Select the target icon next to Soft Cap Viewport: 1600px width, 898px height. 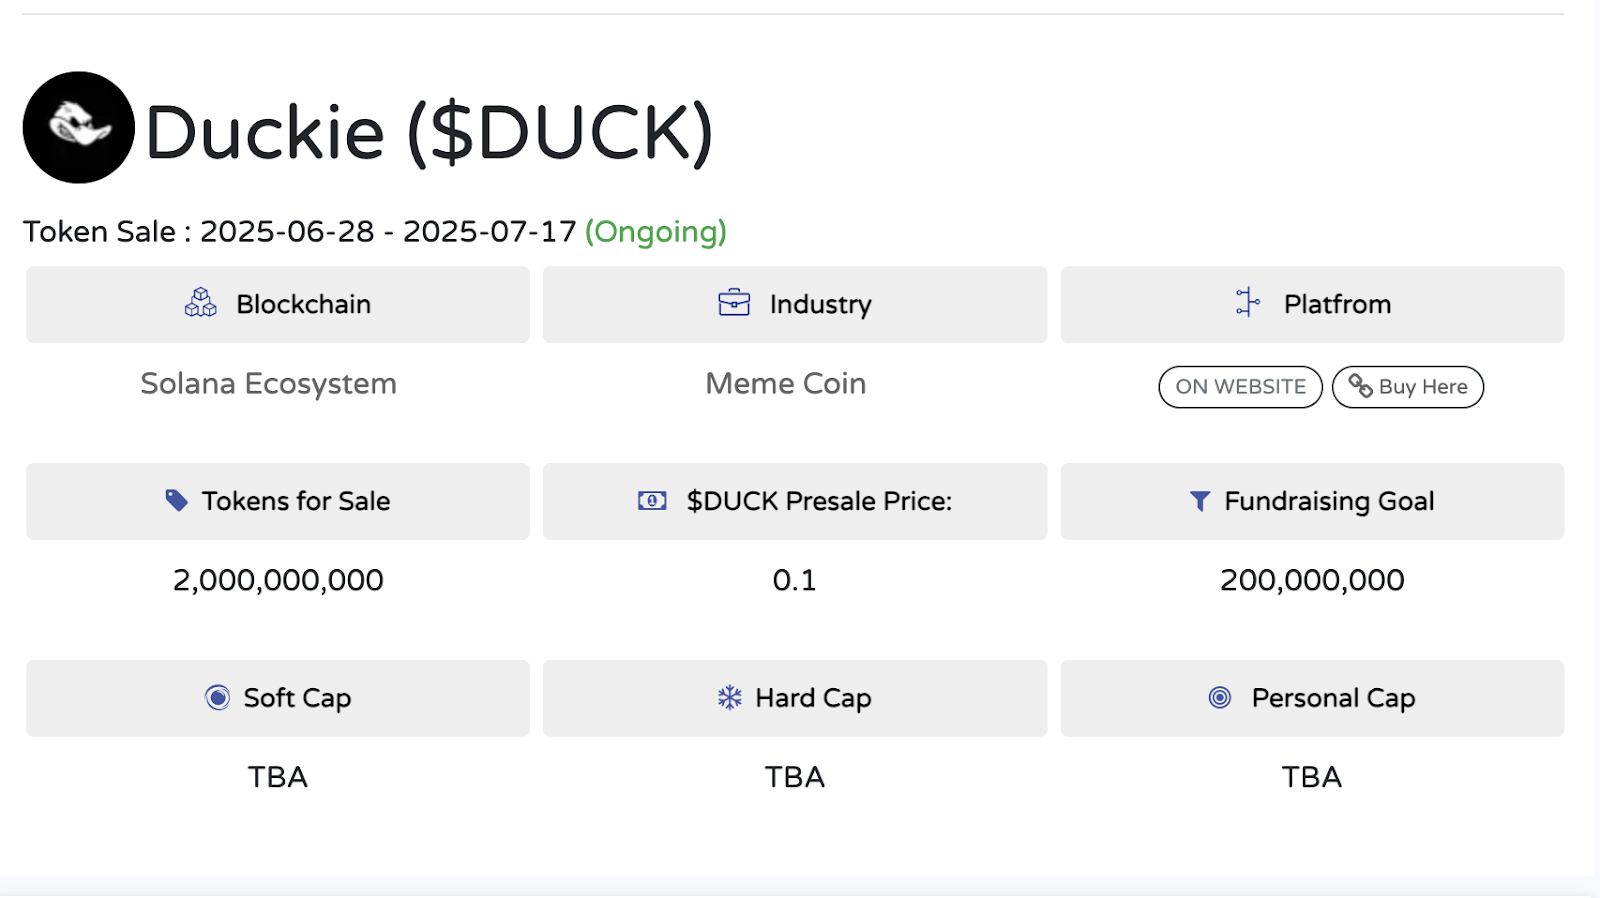coord(216,697)
